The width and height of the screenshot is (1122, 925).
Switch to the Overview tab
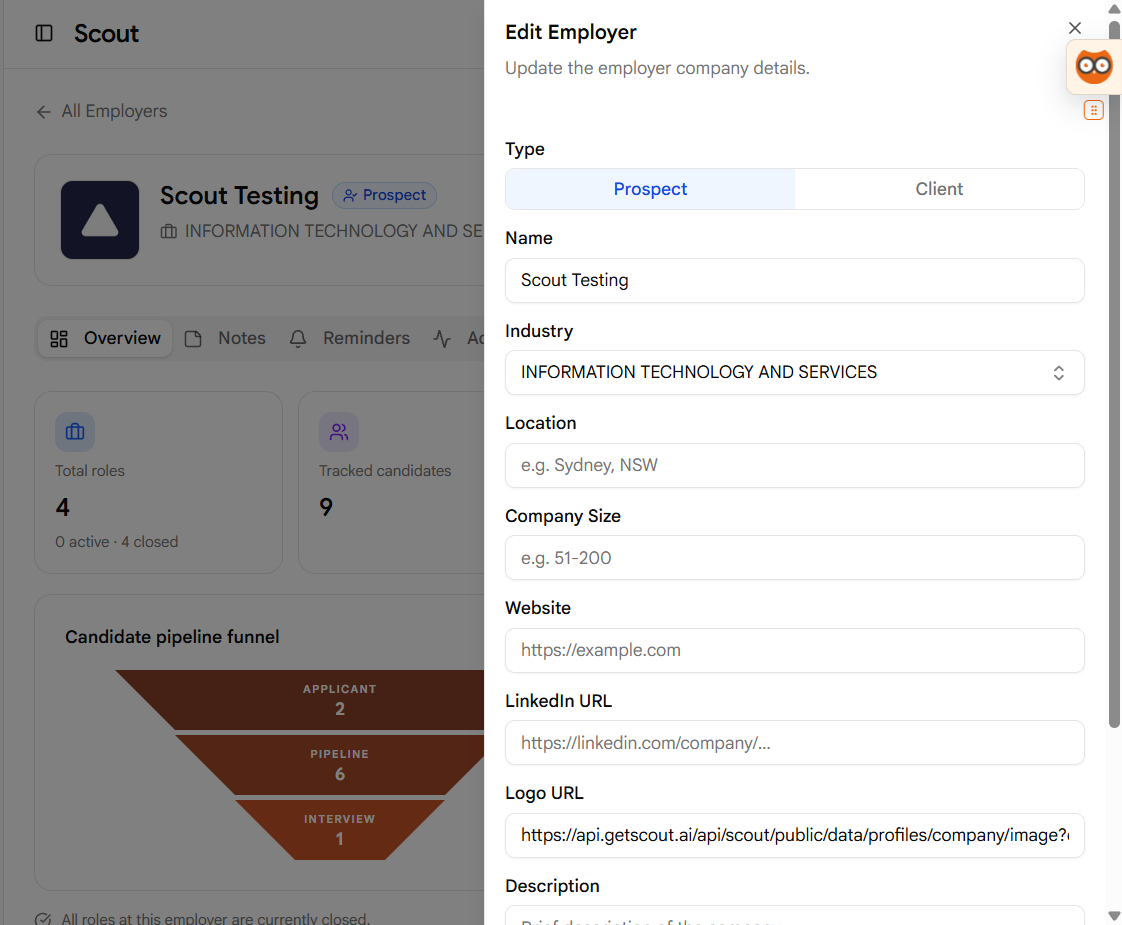click(105, 338)
